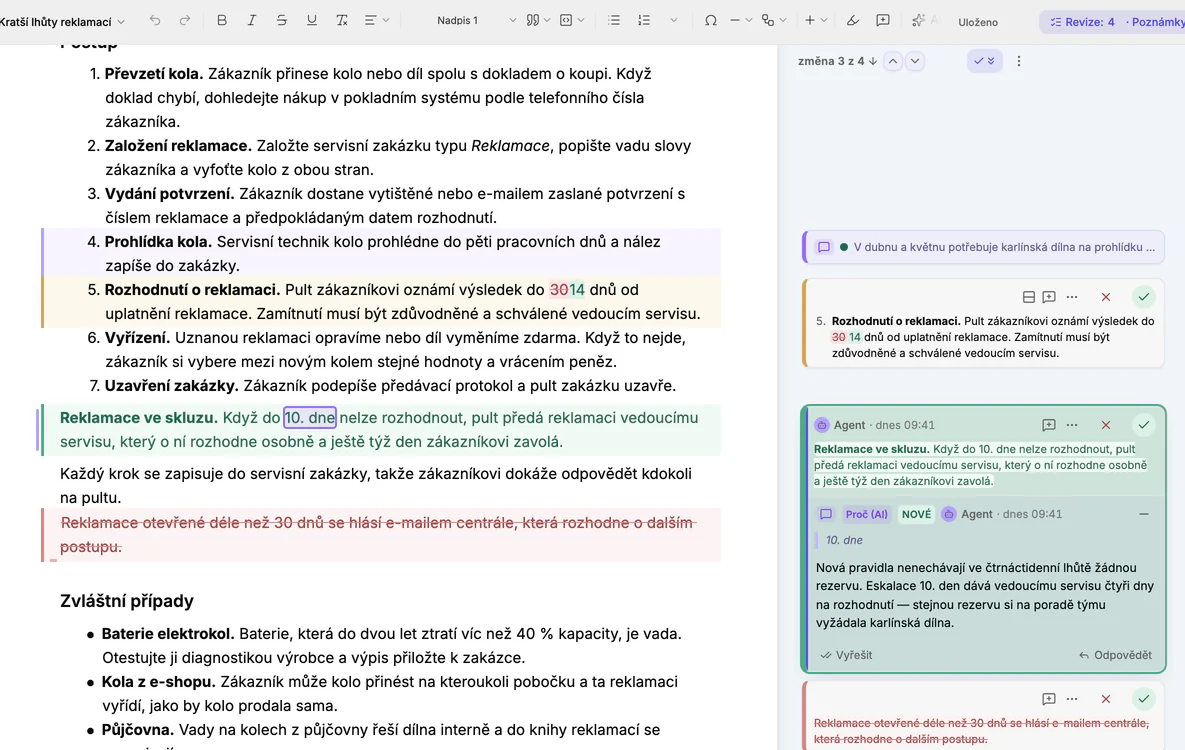Clear text formatting
Screen dimensions: 1185x750
click(x=342, y=20)
